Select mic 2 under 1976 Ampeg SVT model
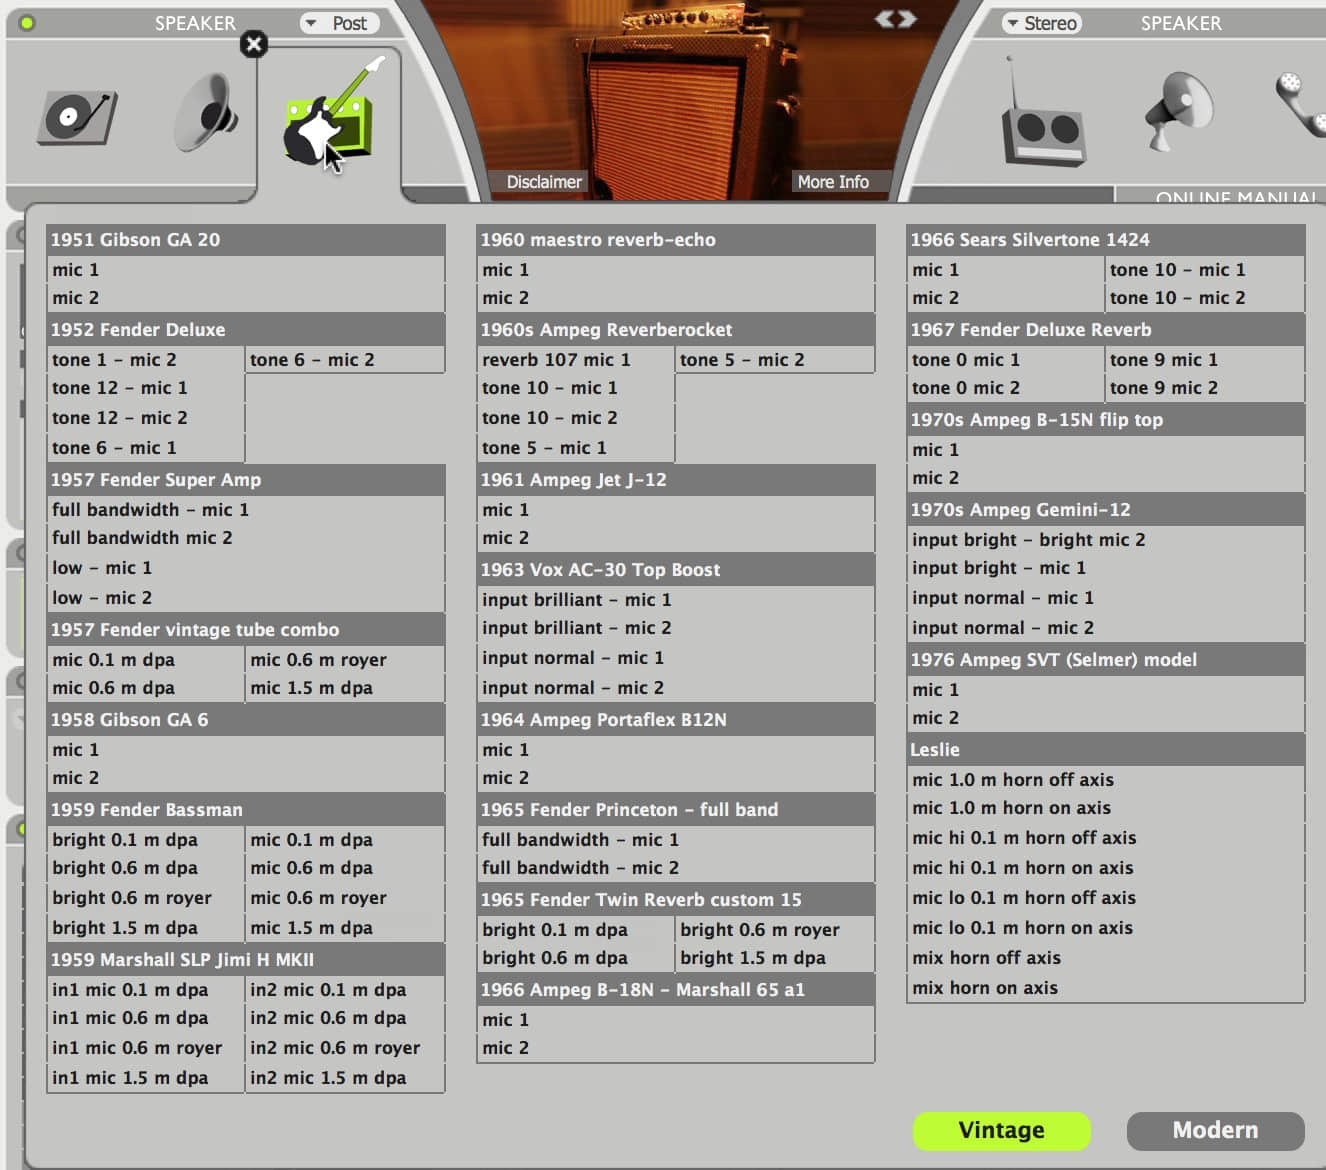Screen dimensions: 1326x1170 pyautogui.click(x=1105, y=718)
